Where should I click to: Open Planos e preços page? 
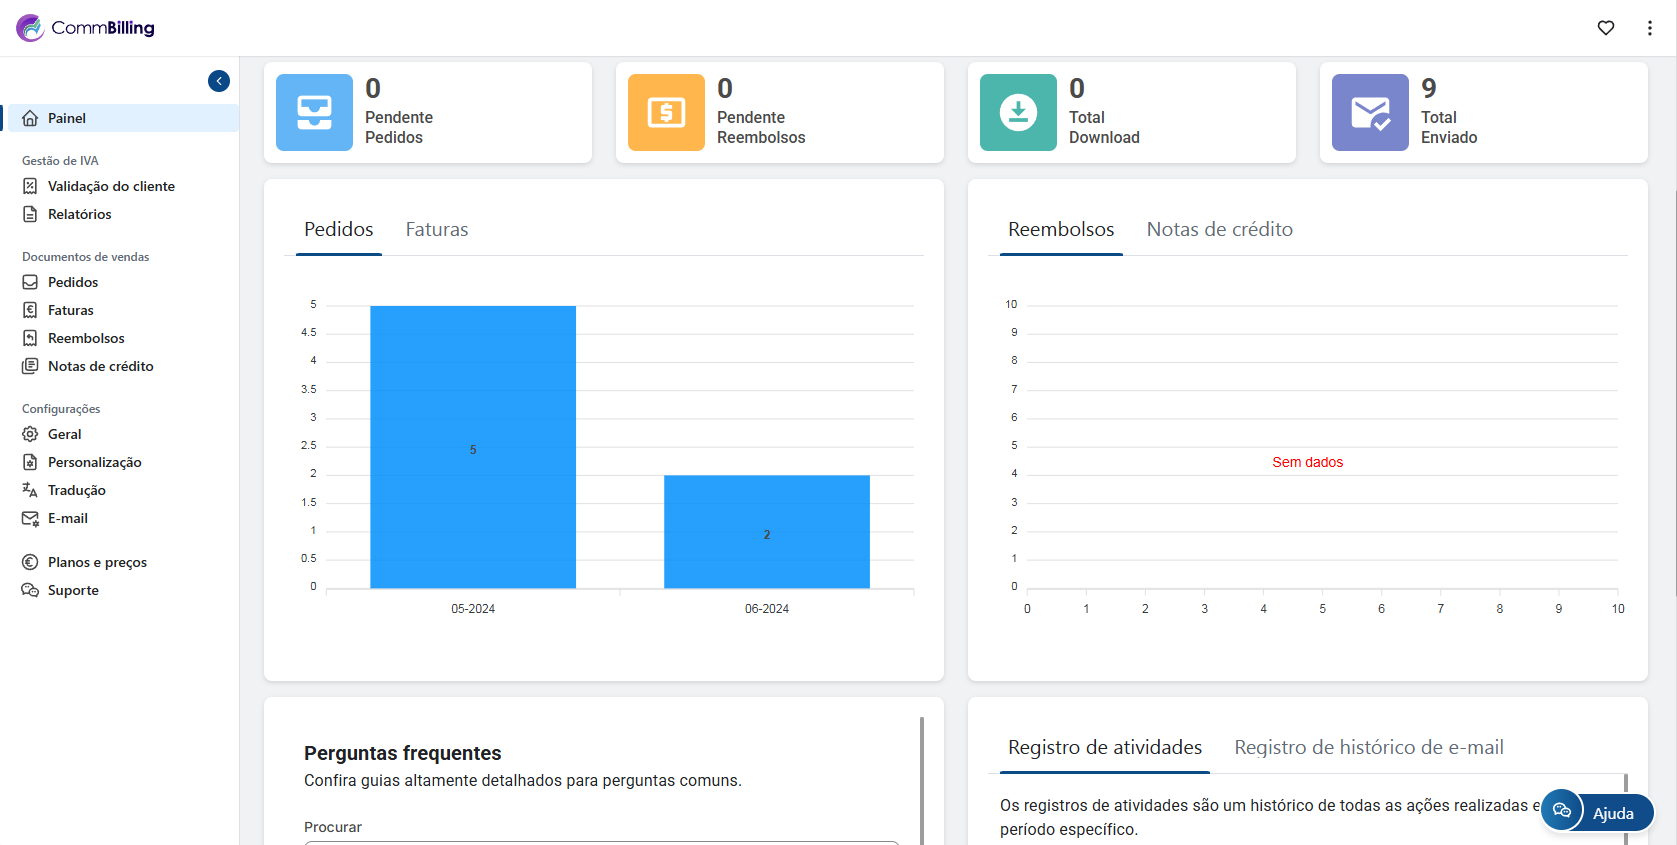pyautogui.click(x=97, y=562)
